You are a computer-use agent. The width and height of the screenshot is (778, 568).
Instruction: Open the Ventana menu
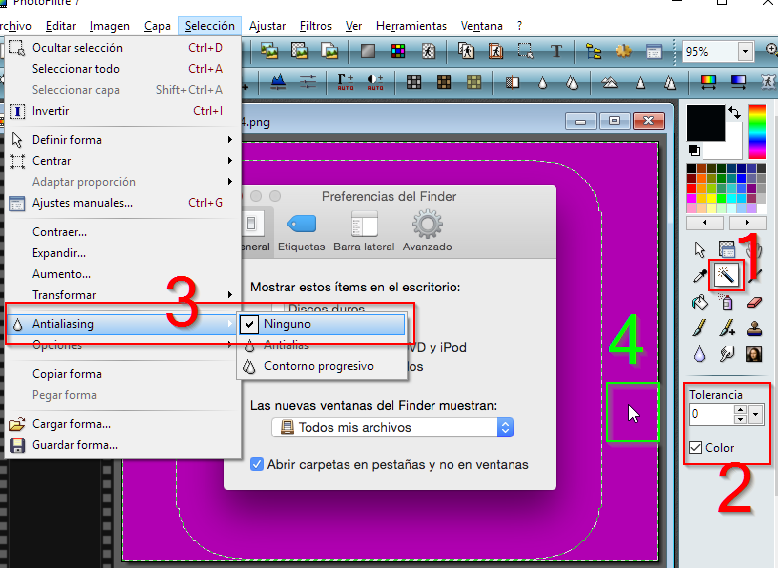pos(481,26)
